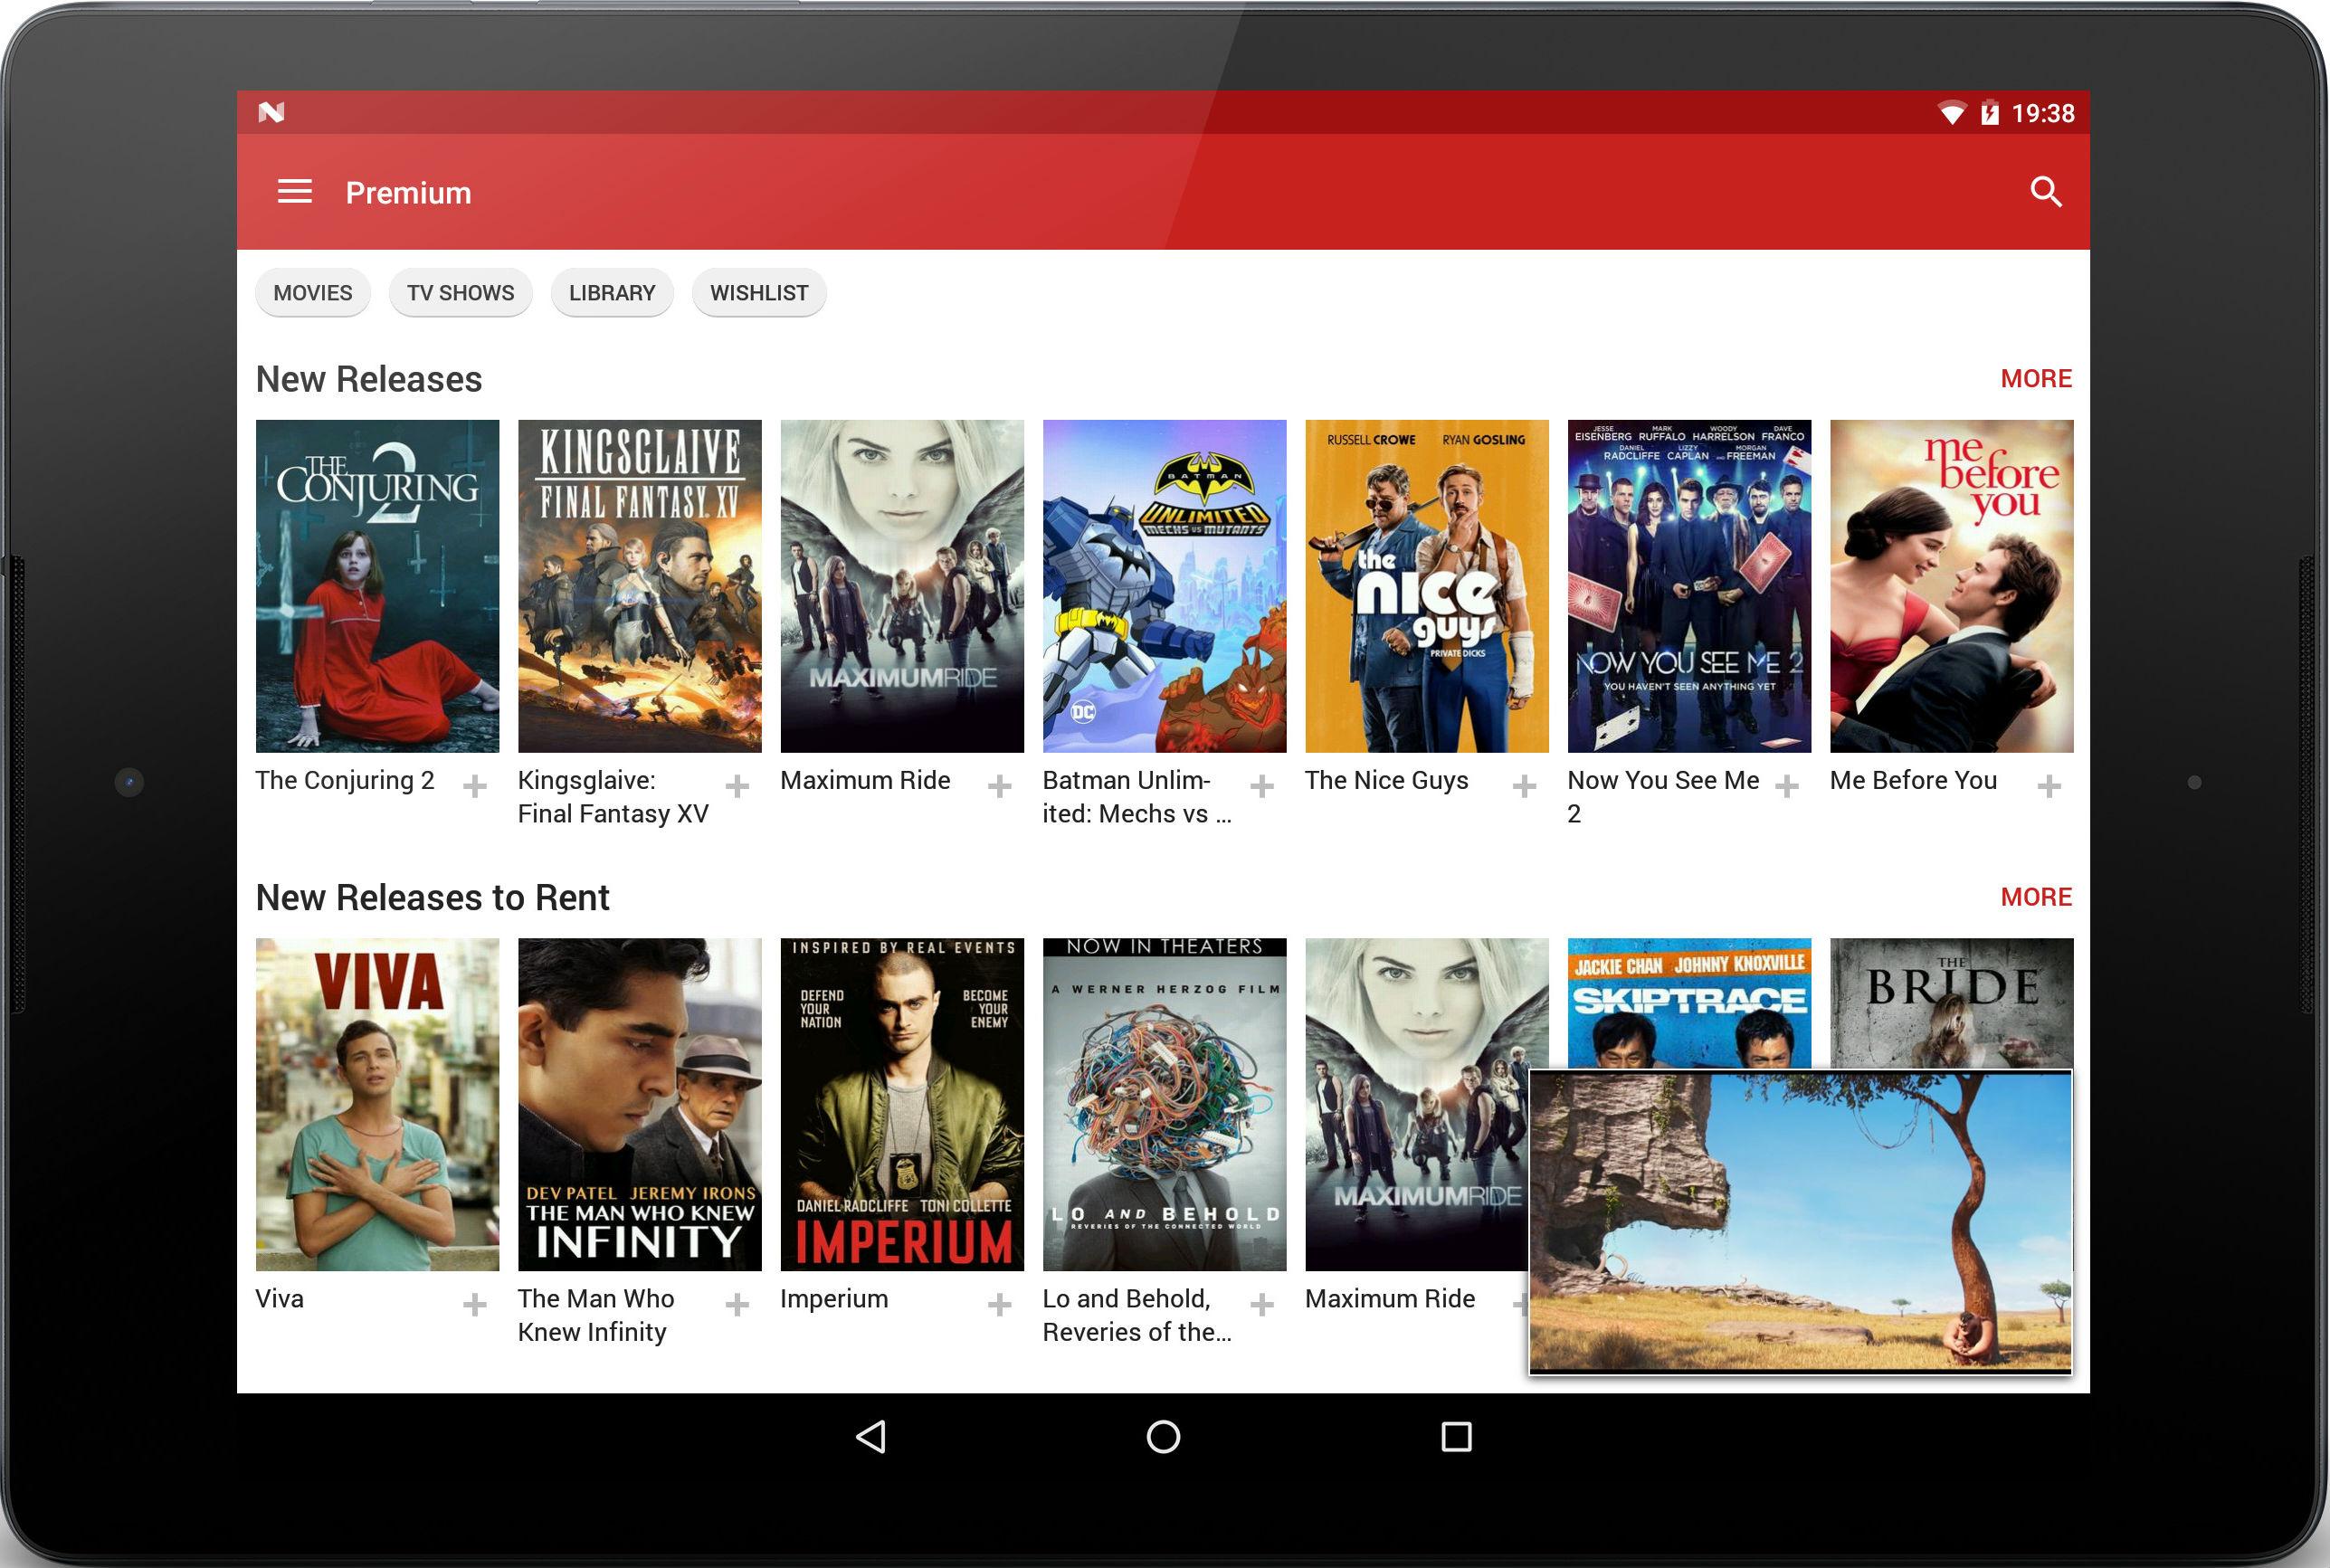Add Viva to wishlist

coord(475,1305)
